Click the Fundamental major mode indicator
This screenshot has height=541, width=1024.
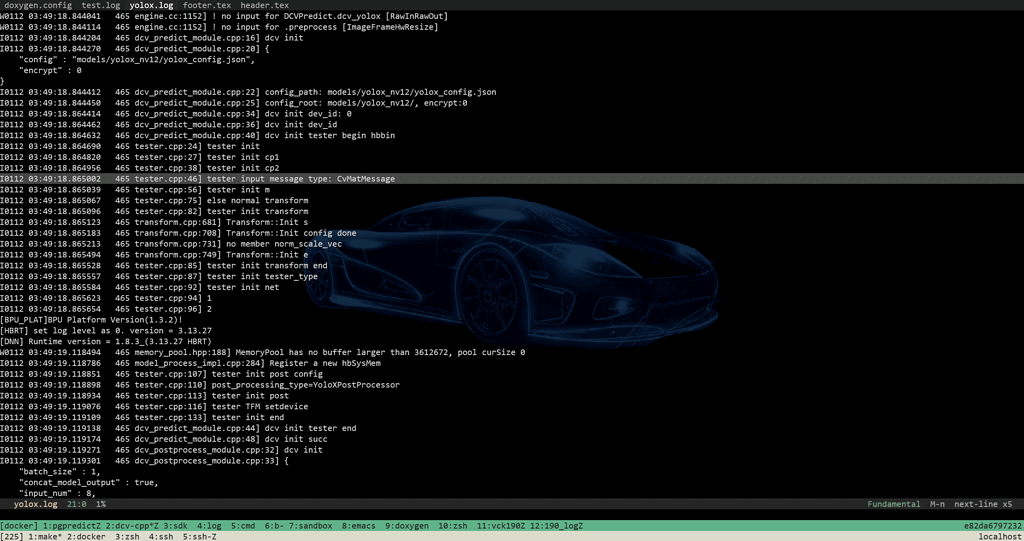tap(893, 504)
